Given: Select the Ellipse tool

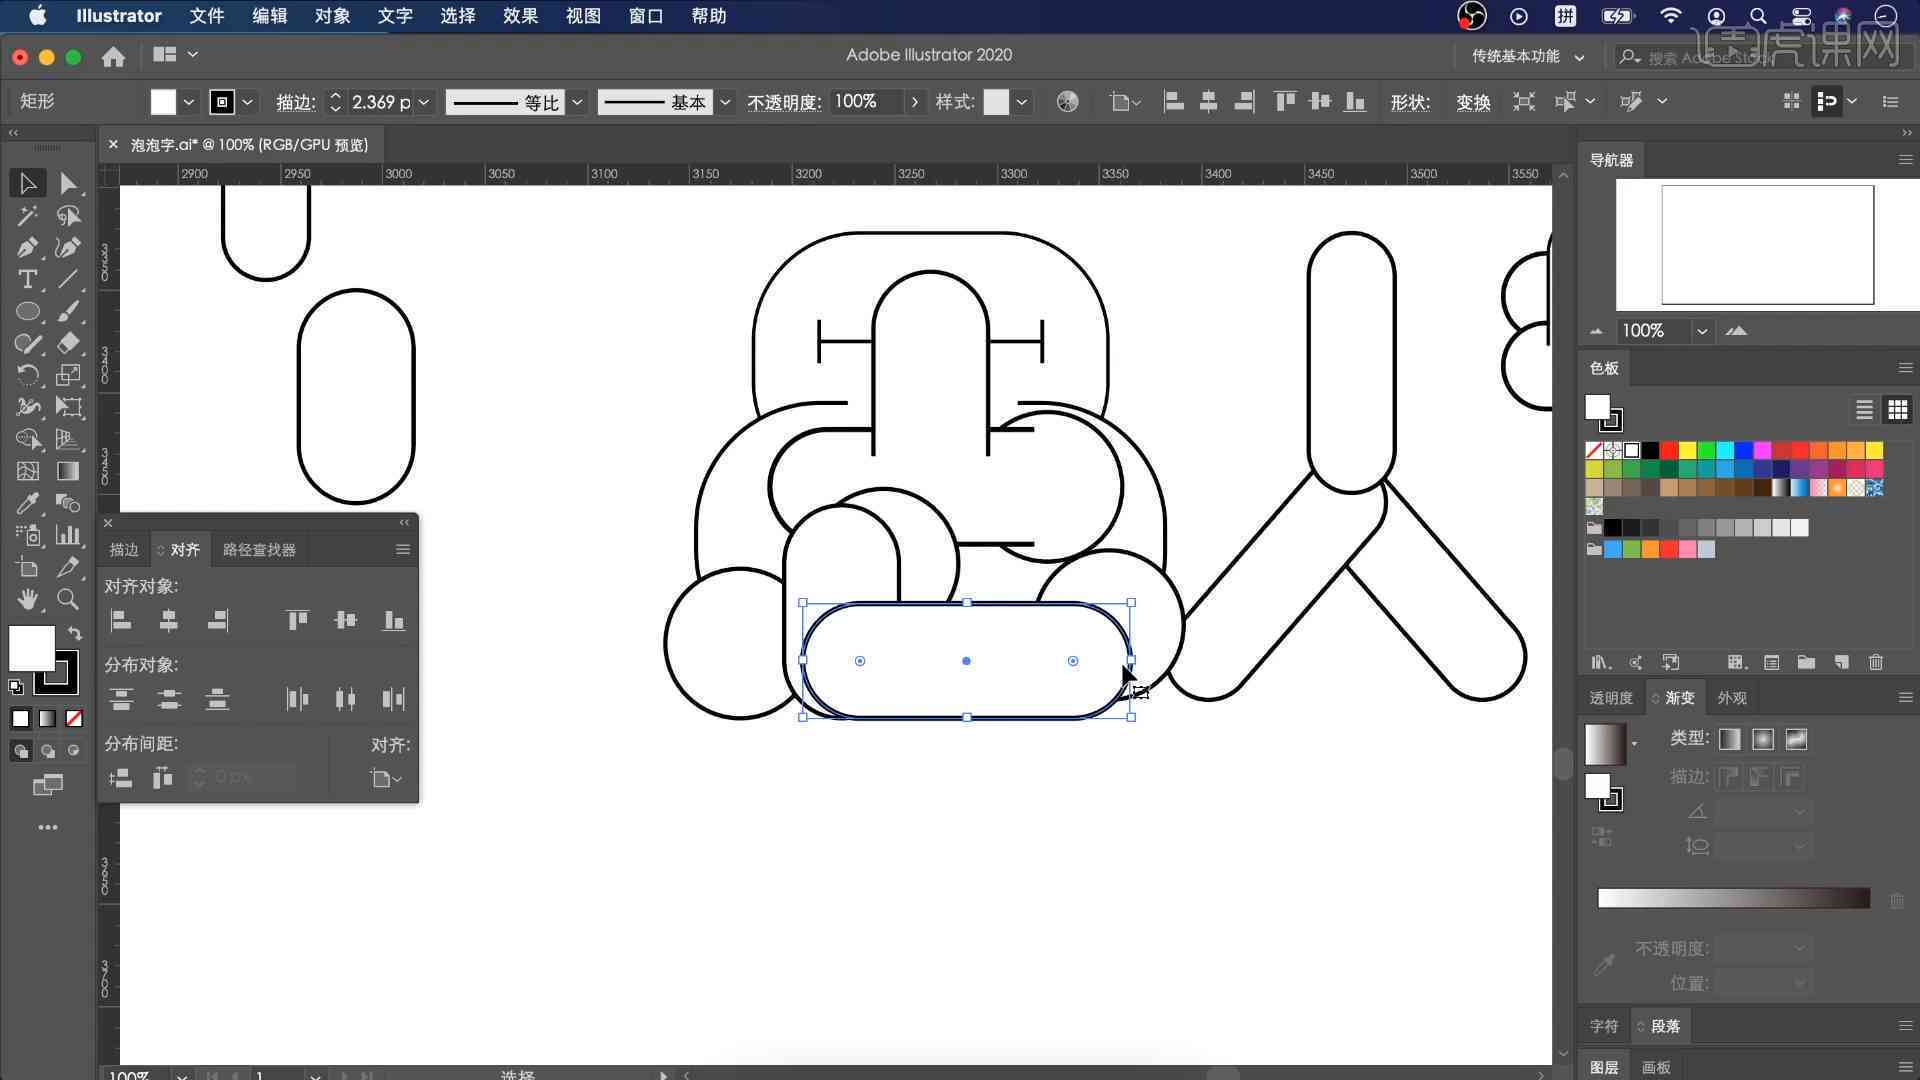Looking at the screenshot, I should (x=27, y=311).
